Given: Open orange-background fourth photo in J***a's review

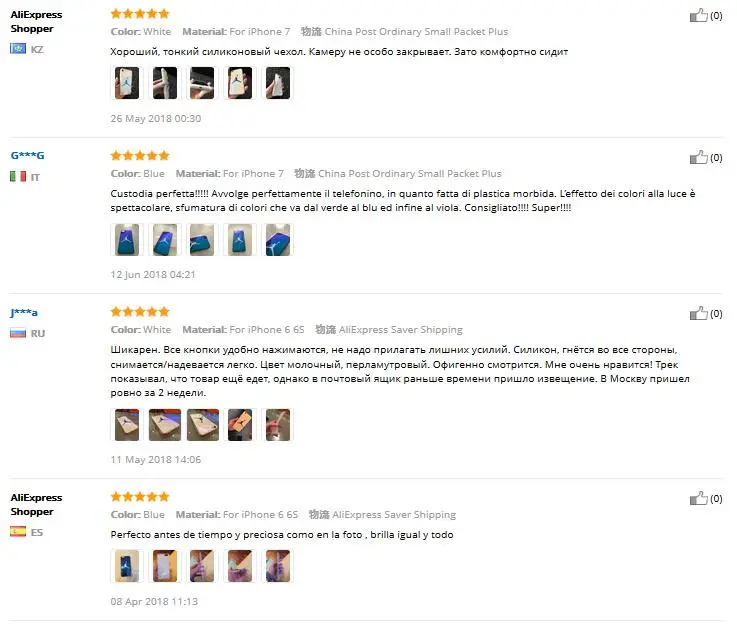Looking at the screenshot, I should point(240,424).
